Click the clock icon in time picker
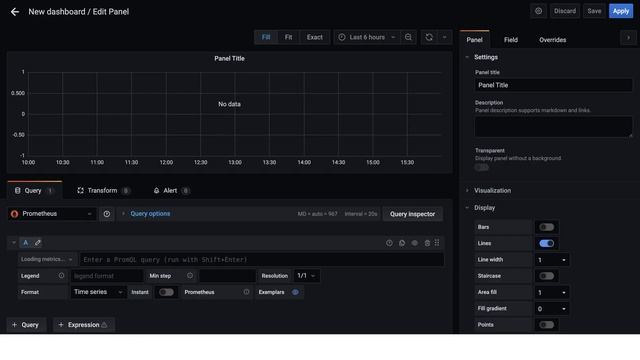The height and width of the screenshot is (360, 640). click(342, 37)
